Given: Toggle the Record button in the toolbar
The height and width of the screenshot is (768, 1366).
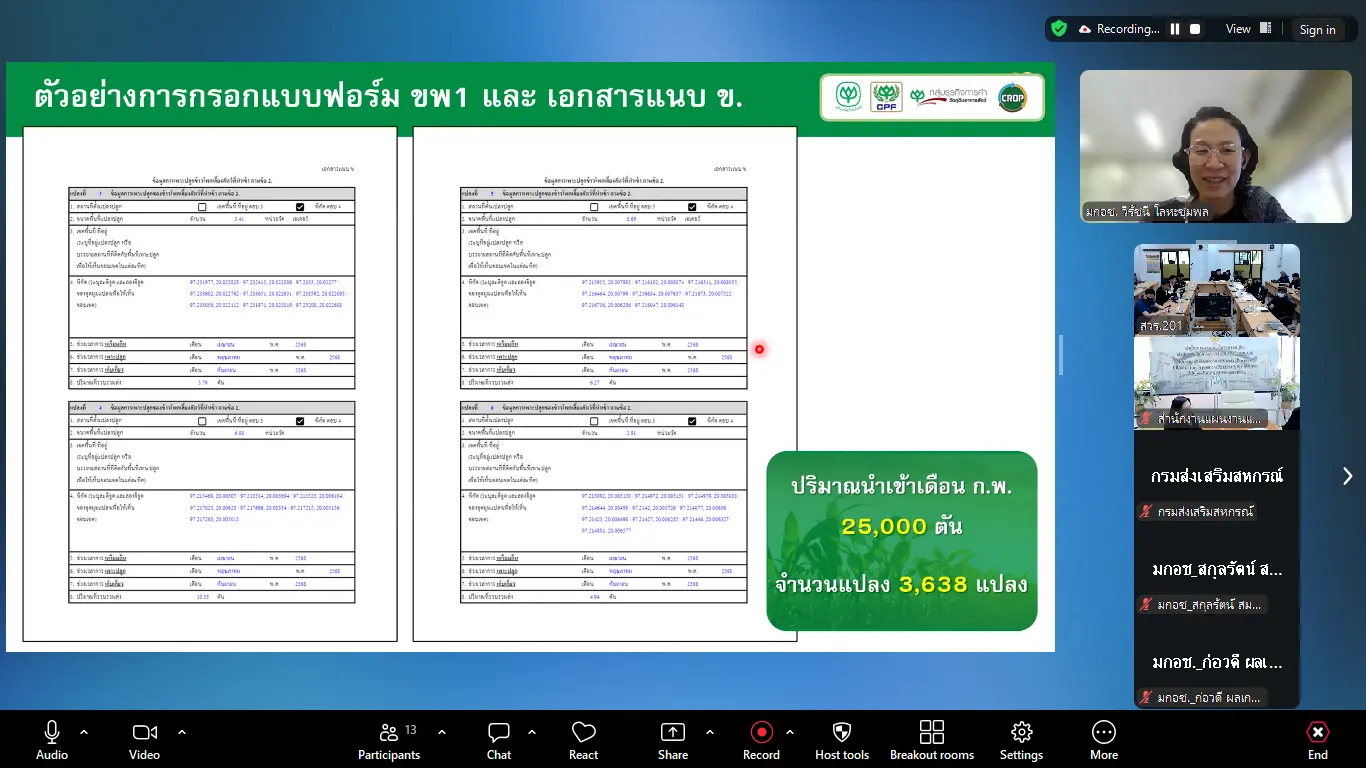Looking at the screenshot, I should 761,740.
